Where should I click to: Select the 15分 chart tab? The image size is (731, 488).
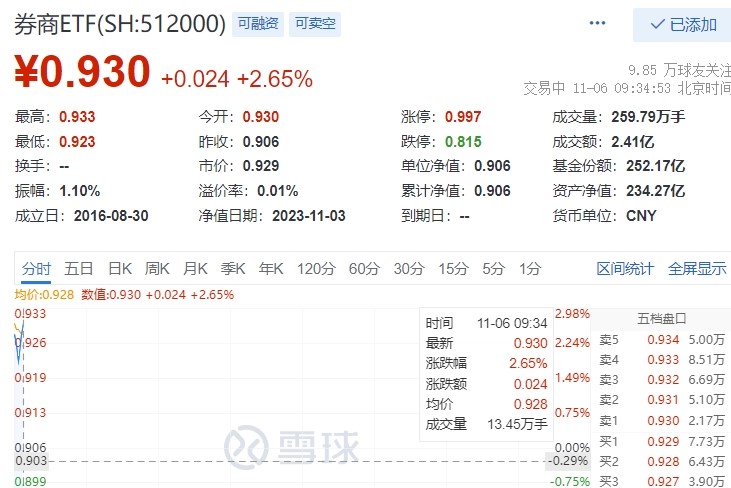453,269
